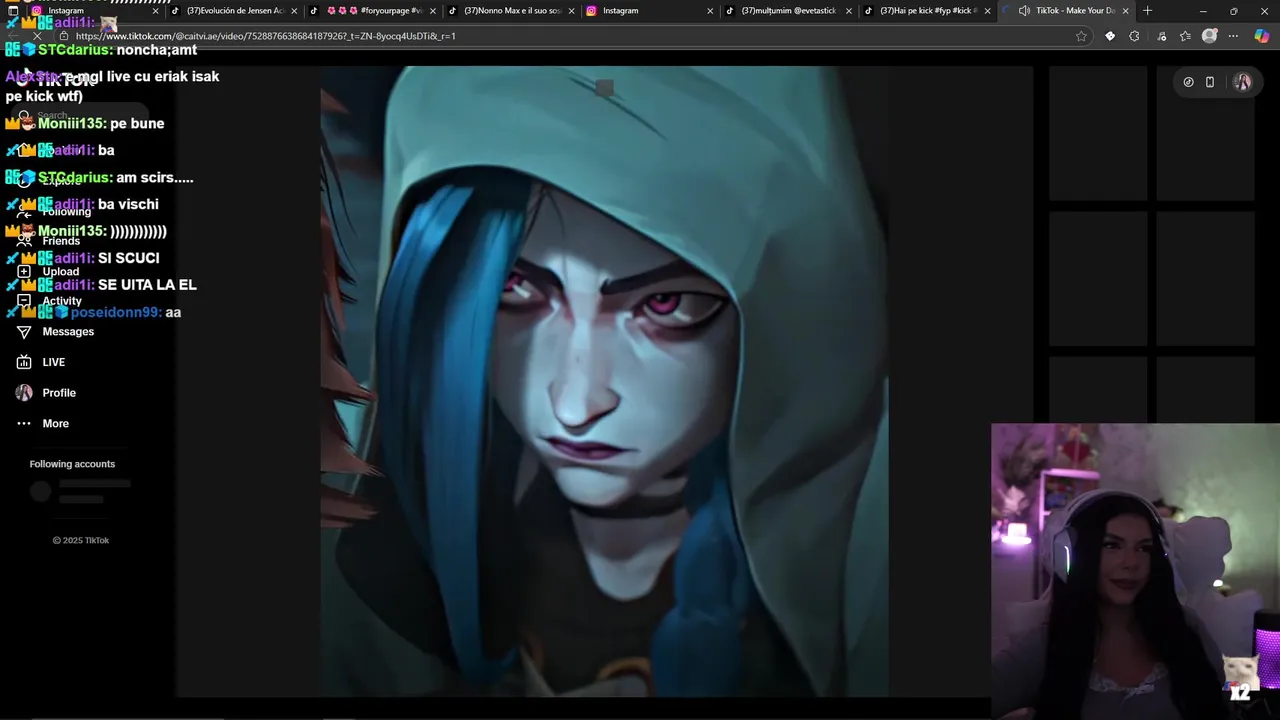
Task: Switch to the multumim @evetastick tab
Action: click(x=788, y=11)
